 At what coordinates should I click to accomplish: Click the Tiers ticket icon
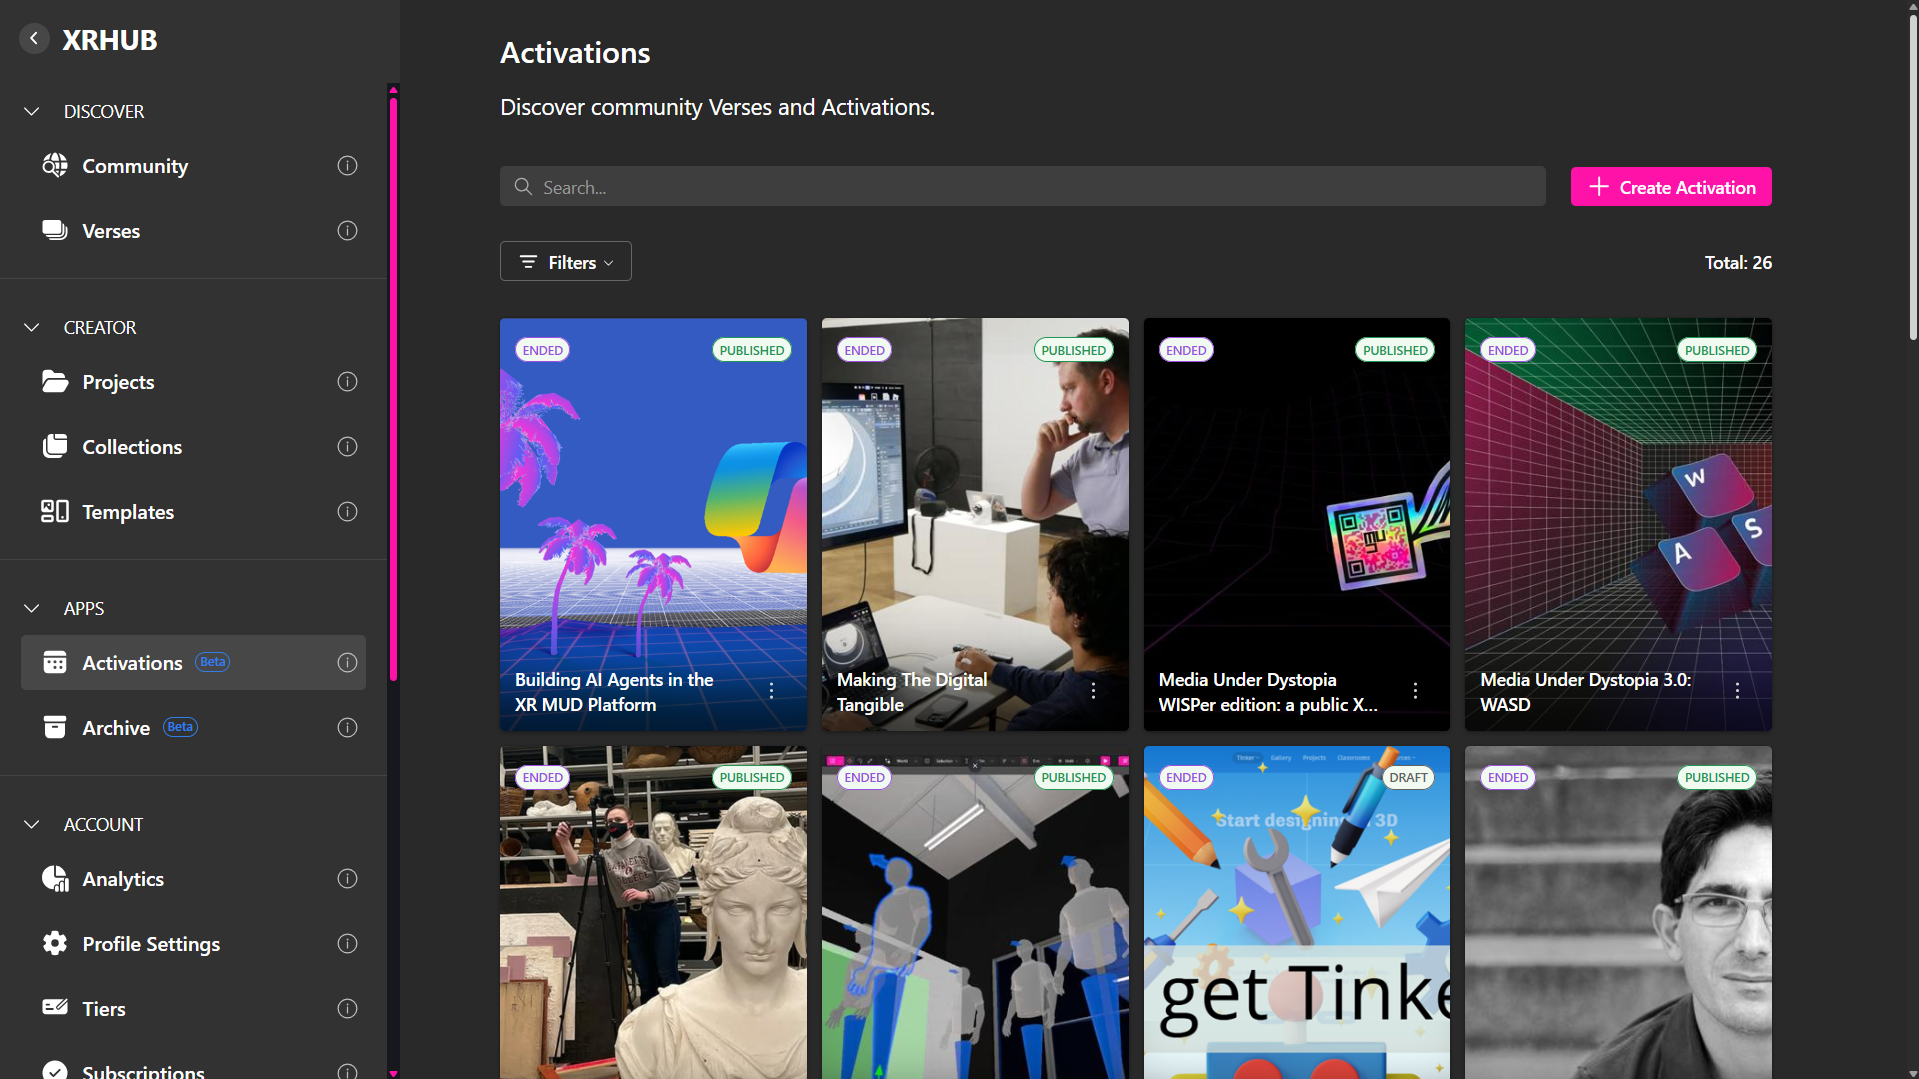point(55,1007)
